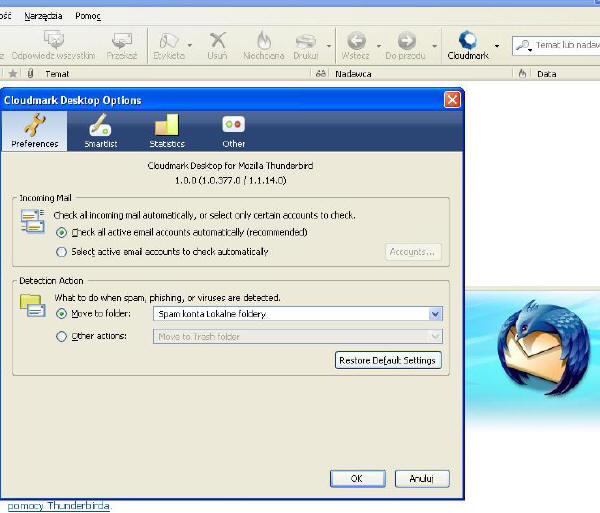Open the Statistics tab
Viewport: 600px width, 513px height.
point(167,131)
